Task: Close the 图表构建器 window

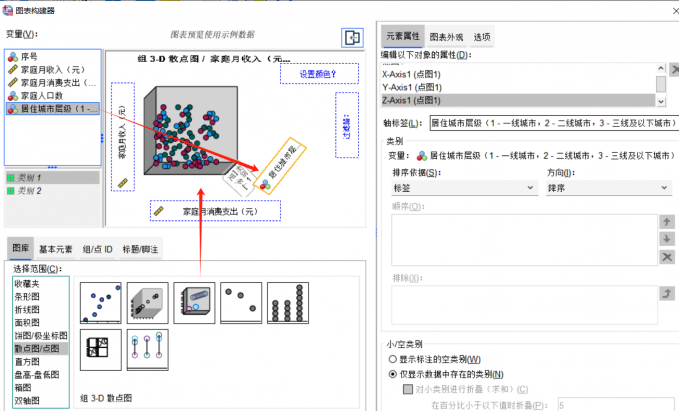Action: tap(675, 11)
